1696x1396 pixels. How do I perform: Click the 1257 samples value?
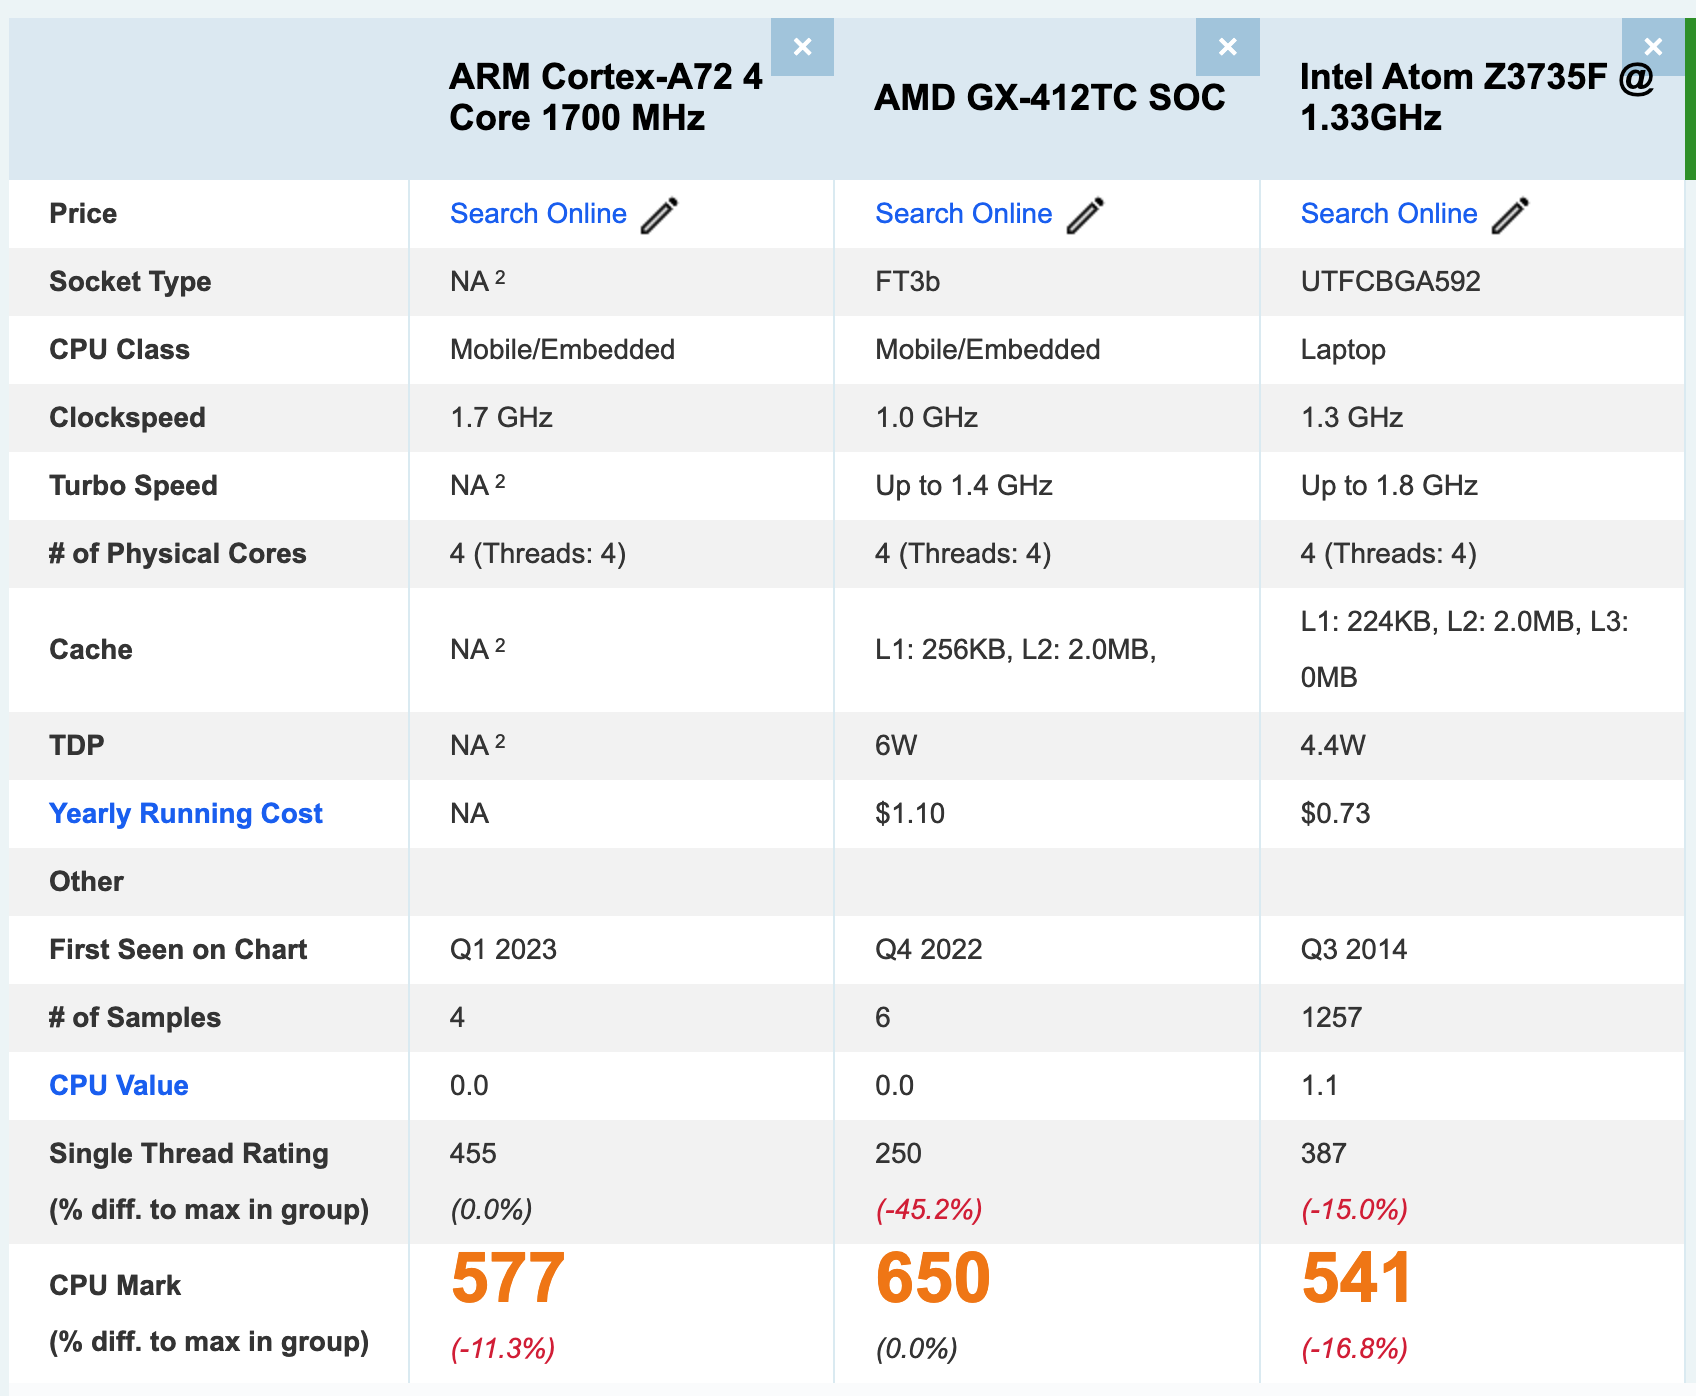[1331, 1018]
